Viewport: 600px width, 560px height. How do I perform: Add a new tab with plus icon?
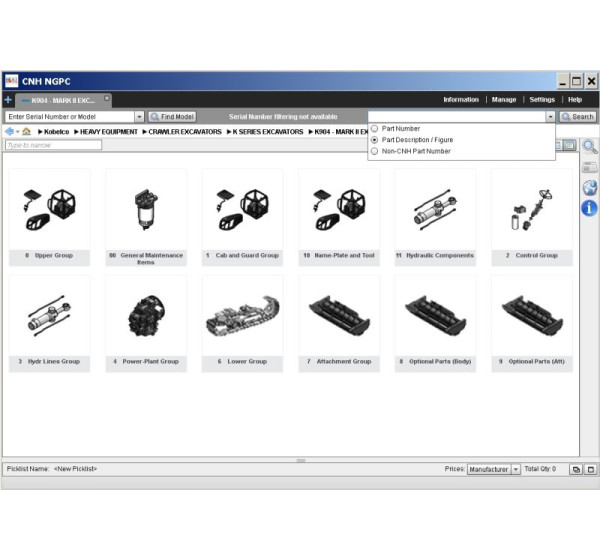tap(8, 100)
